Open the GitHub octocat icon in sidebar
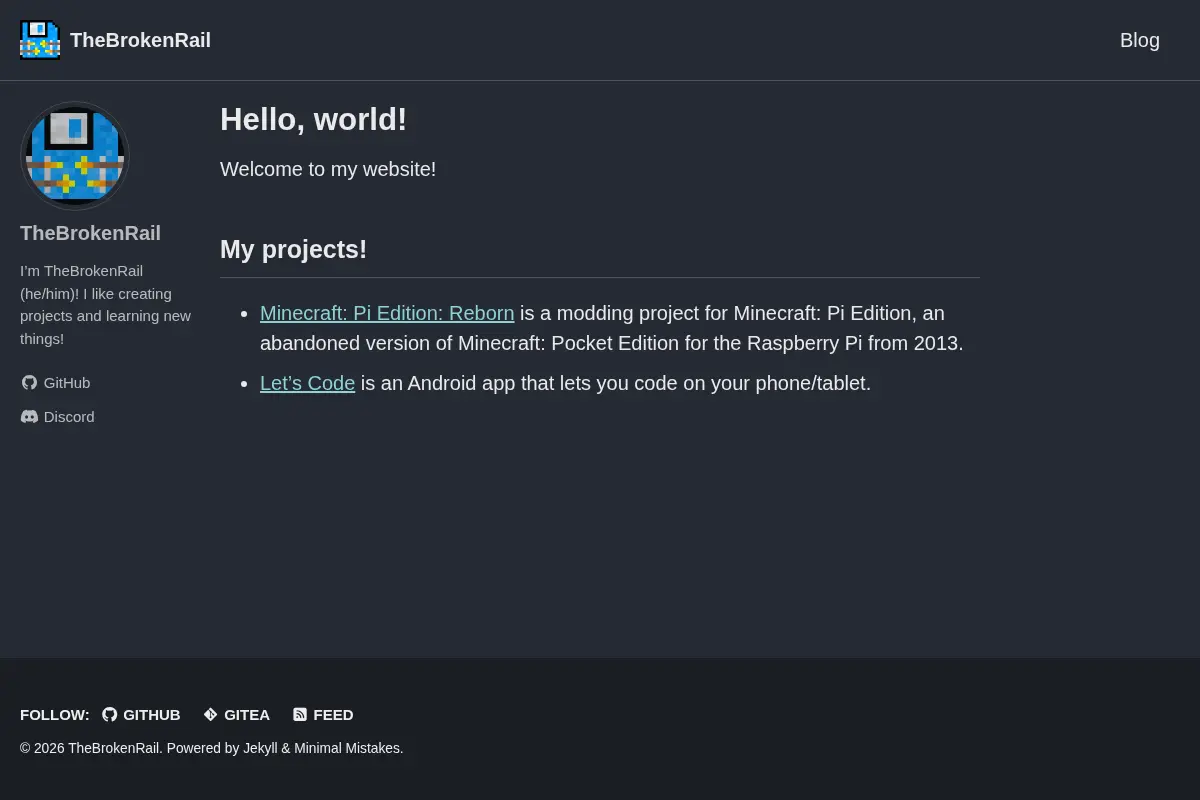The image size is (1200, 800). [30, 383]
